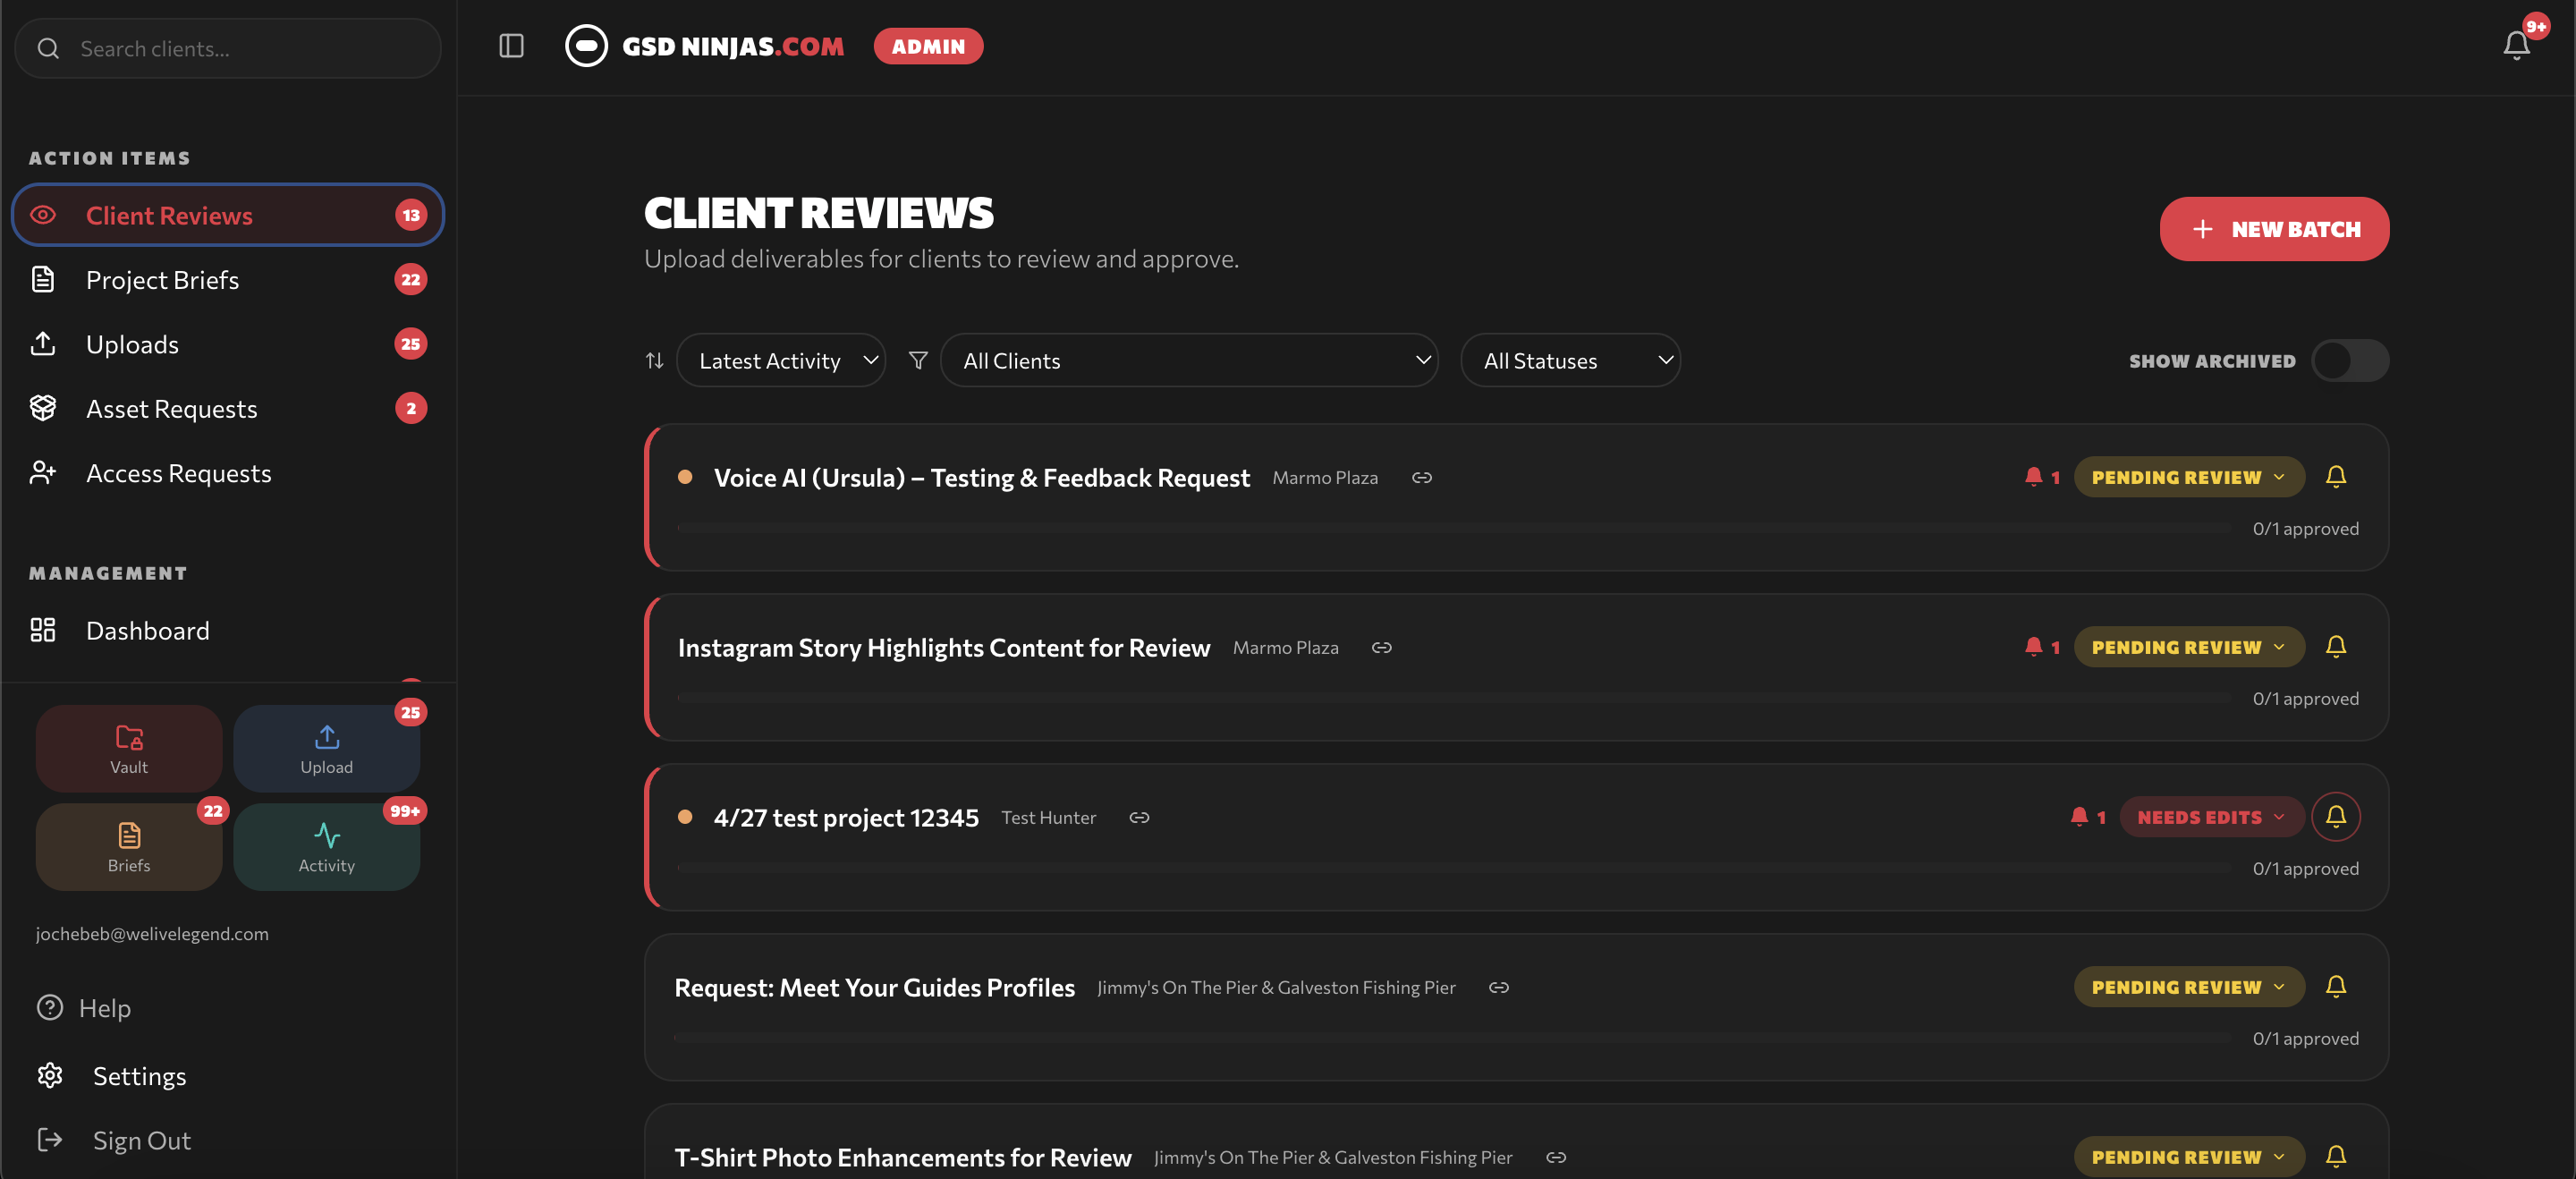Copy link for Instagram Story Highlights review
The image size is (2576, 1179).
click(x=1381, y=648)
